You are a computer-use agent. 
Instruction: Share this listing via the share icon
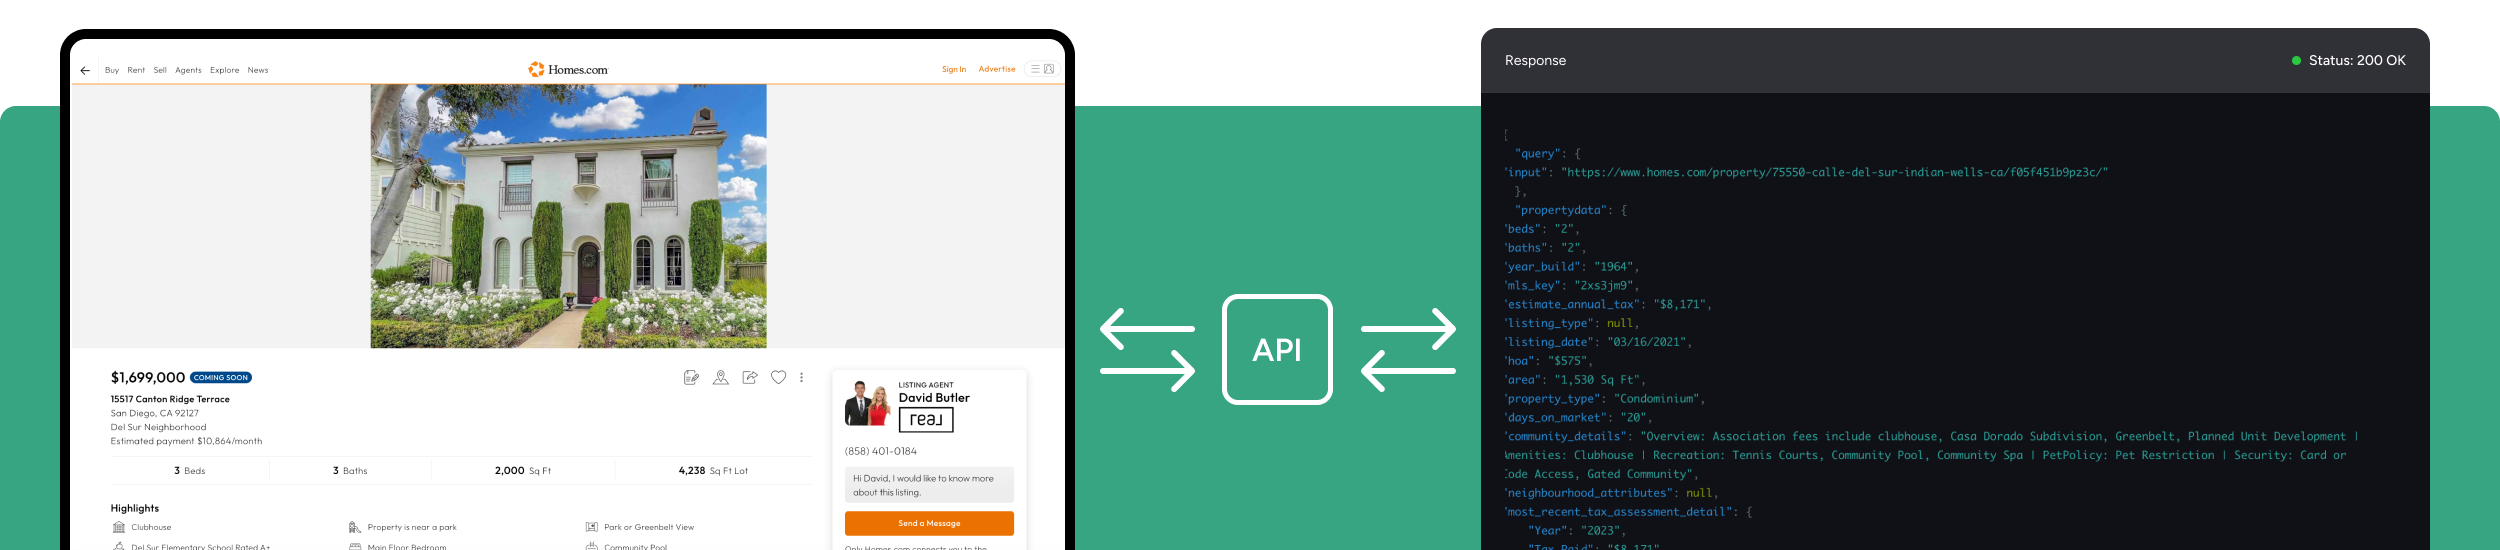pos(750,378)
